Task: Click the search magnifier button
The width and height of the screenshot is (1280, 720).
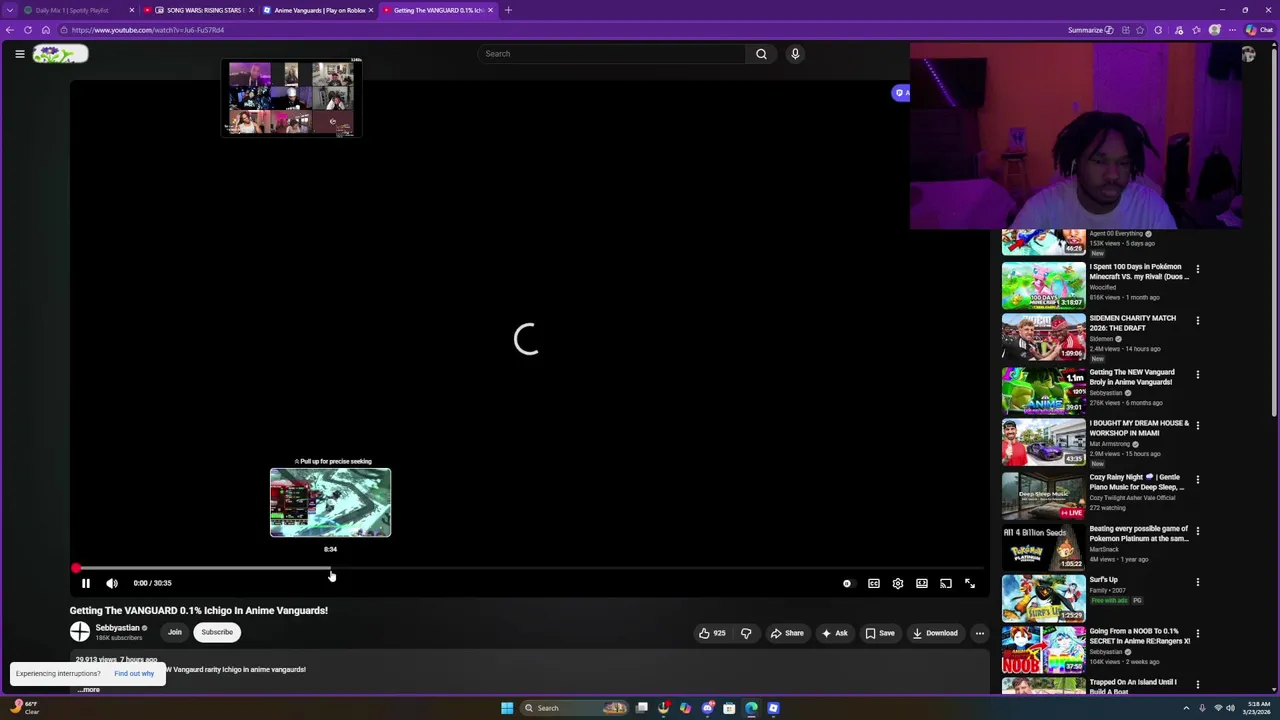Action: pyautogui.click(x=761, y=54)
